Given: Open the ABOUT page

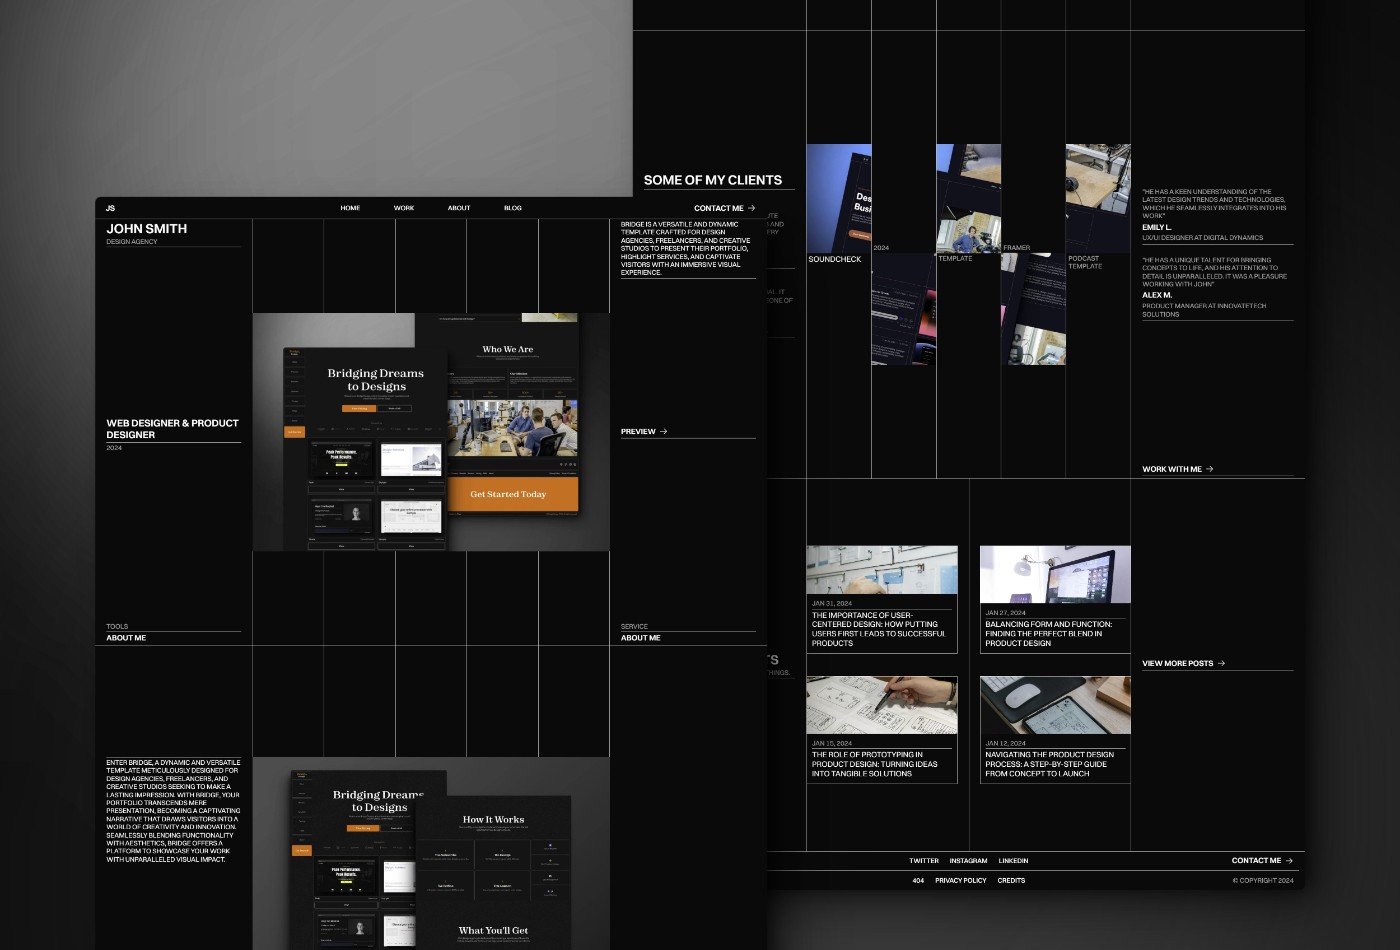Looking at the screenshot, I should [x=458, y=208].
